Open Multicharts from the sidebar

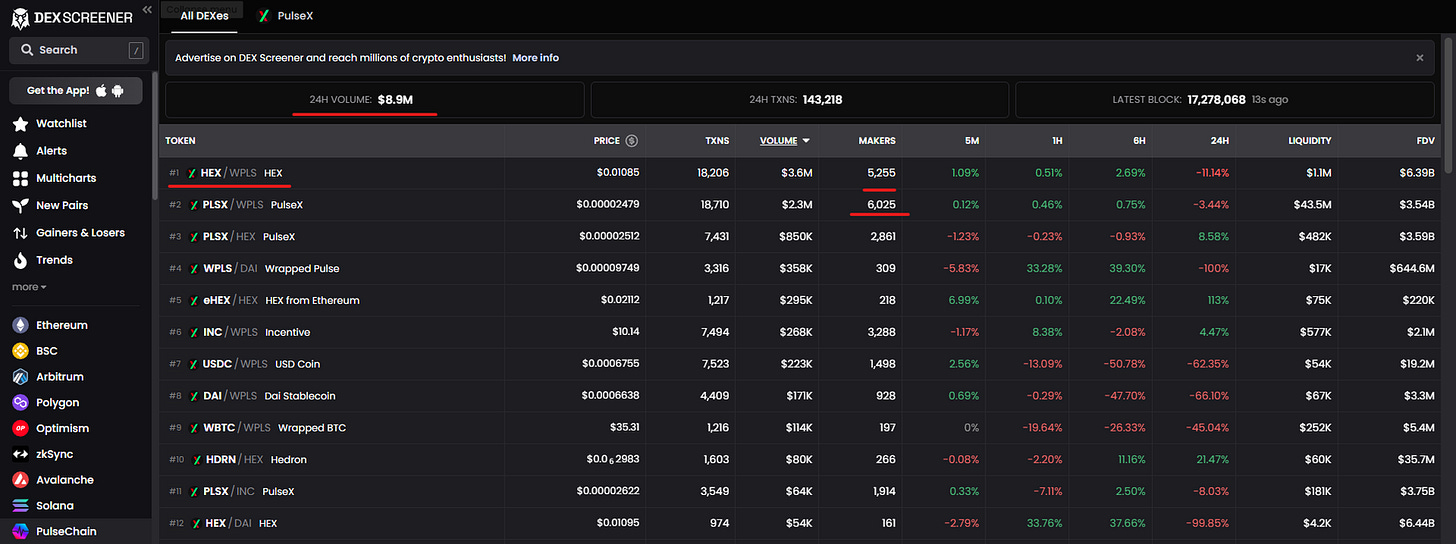pos(66,178)
